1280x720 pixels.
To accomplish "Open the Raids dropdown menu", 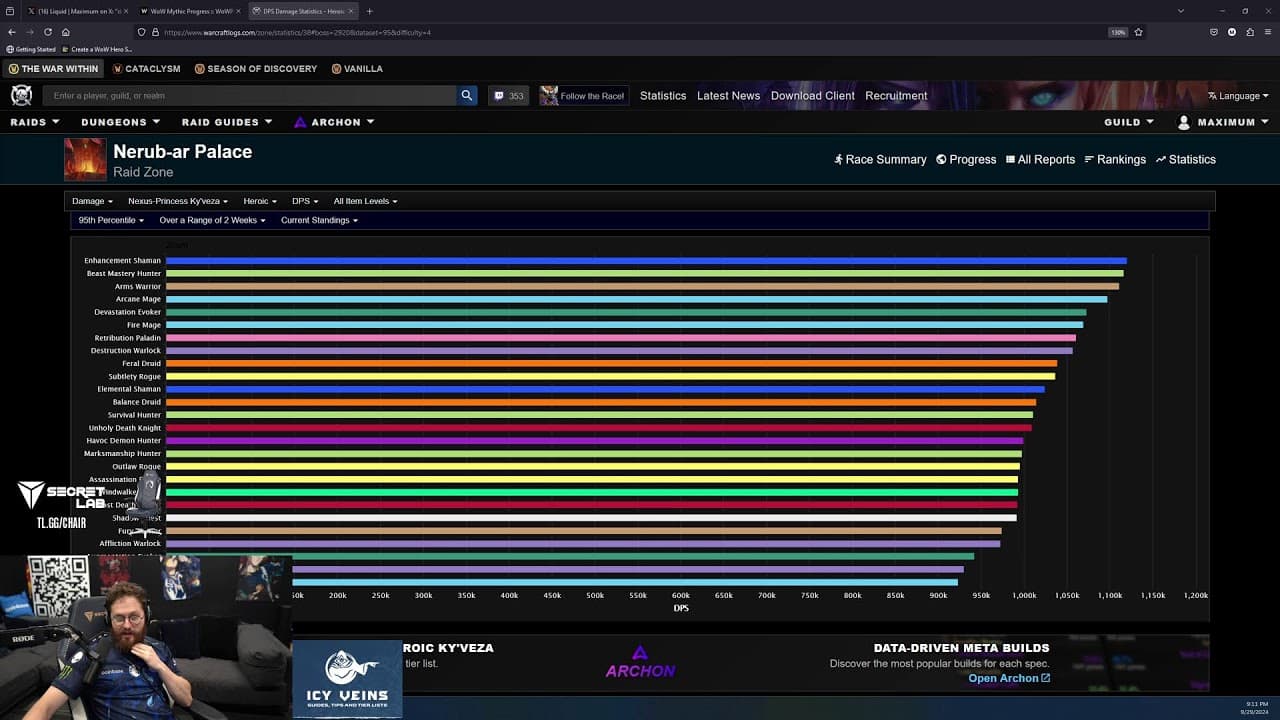I will click(35, 122).
